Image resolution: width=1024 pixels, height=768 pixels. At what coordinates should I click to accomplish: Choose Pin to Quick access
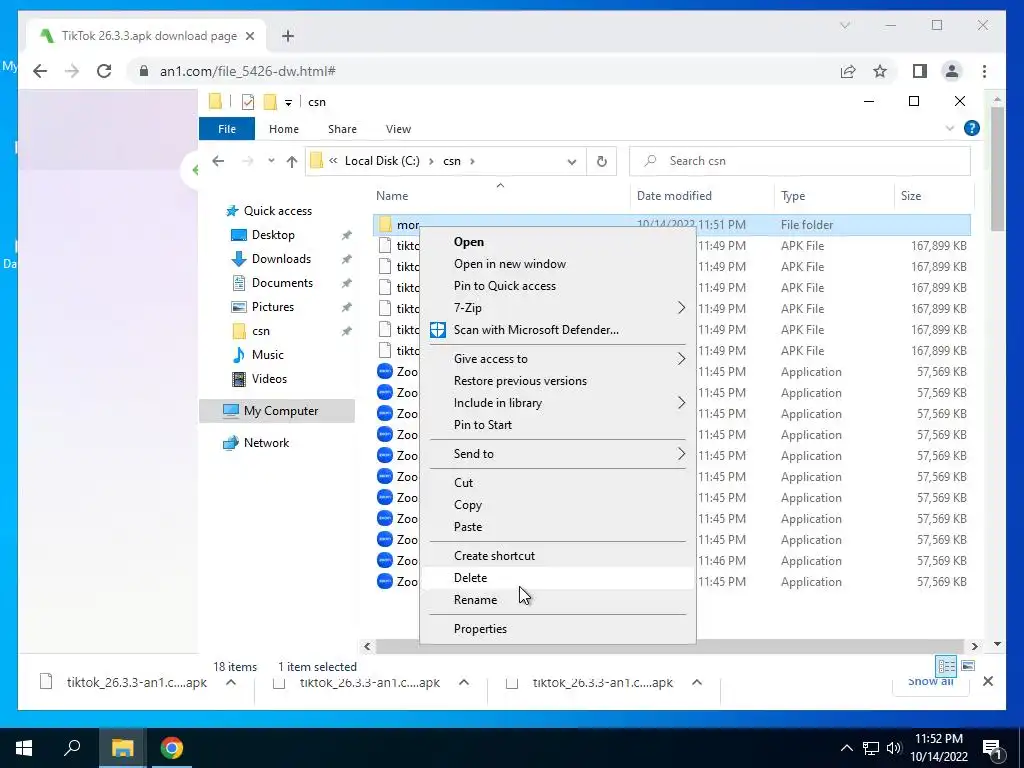point(504,285)
